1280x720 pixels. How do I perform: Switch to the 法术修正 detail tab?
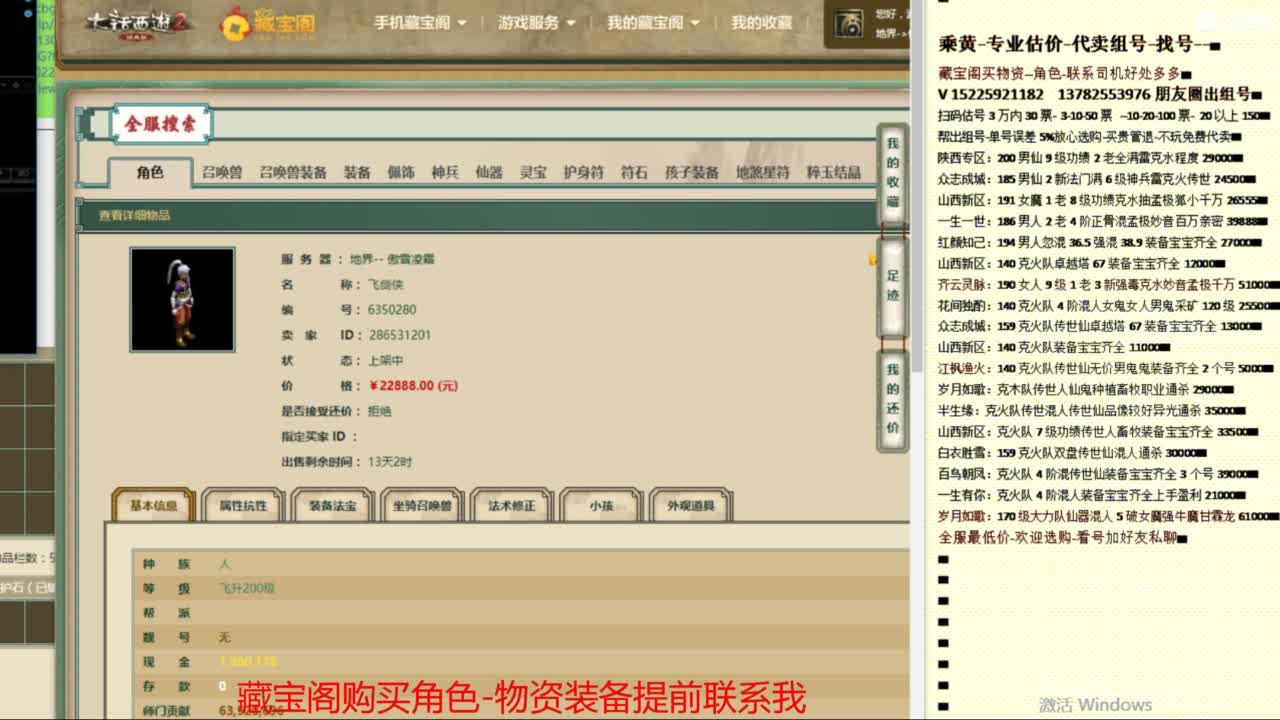click(x=511, y=505)
